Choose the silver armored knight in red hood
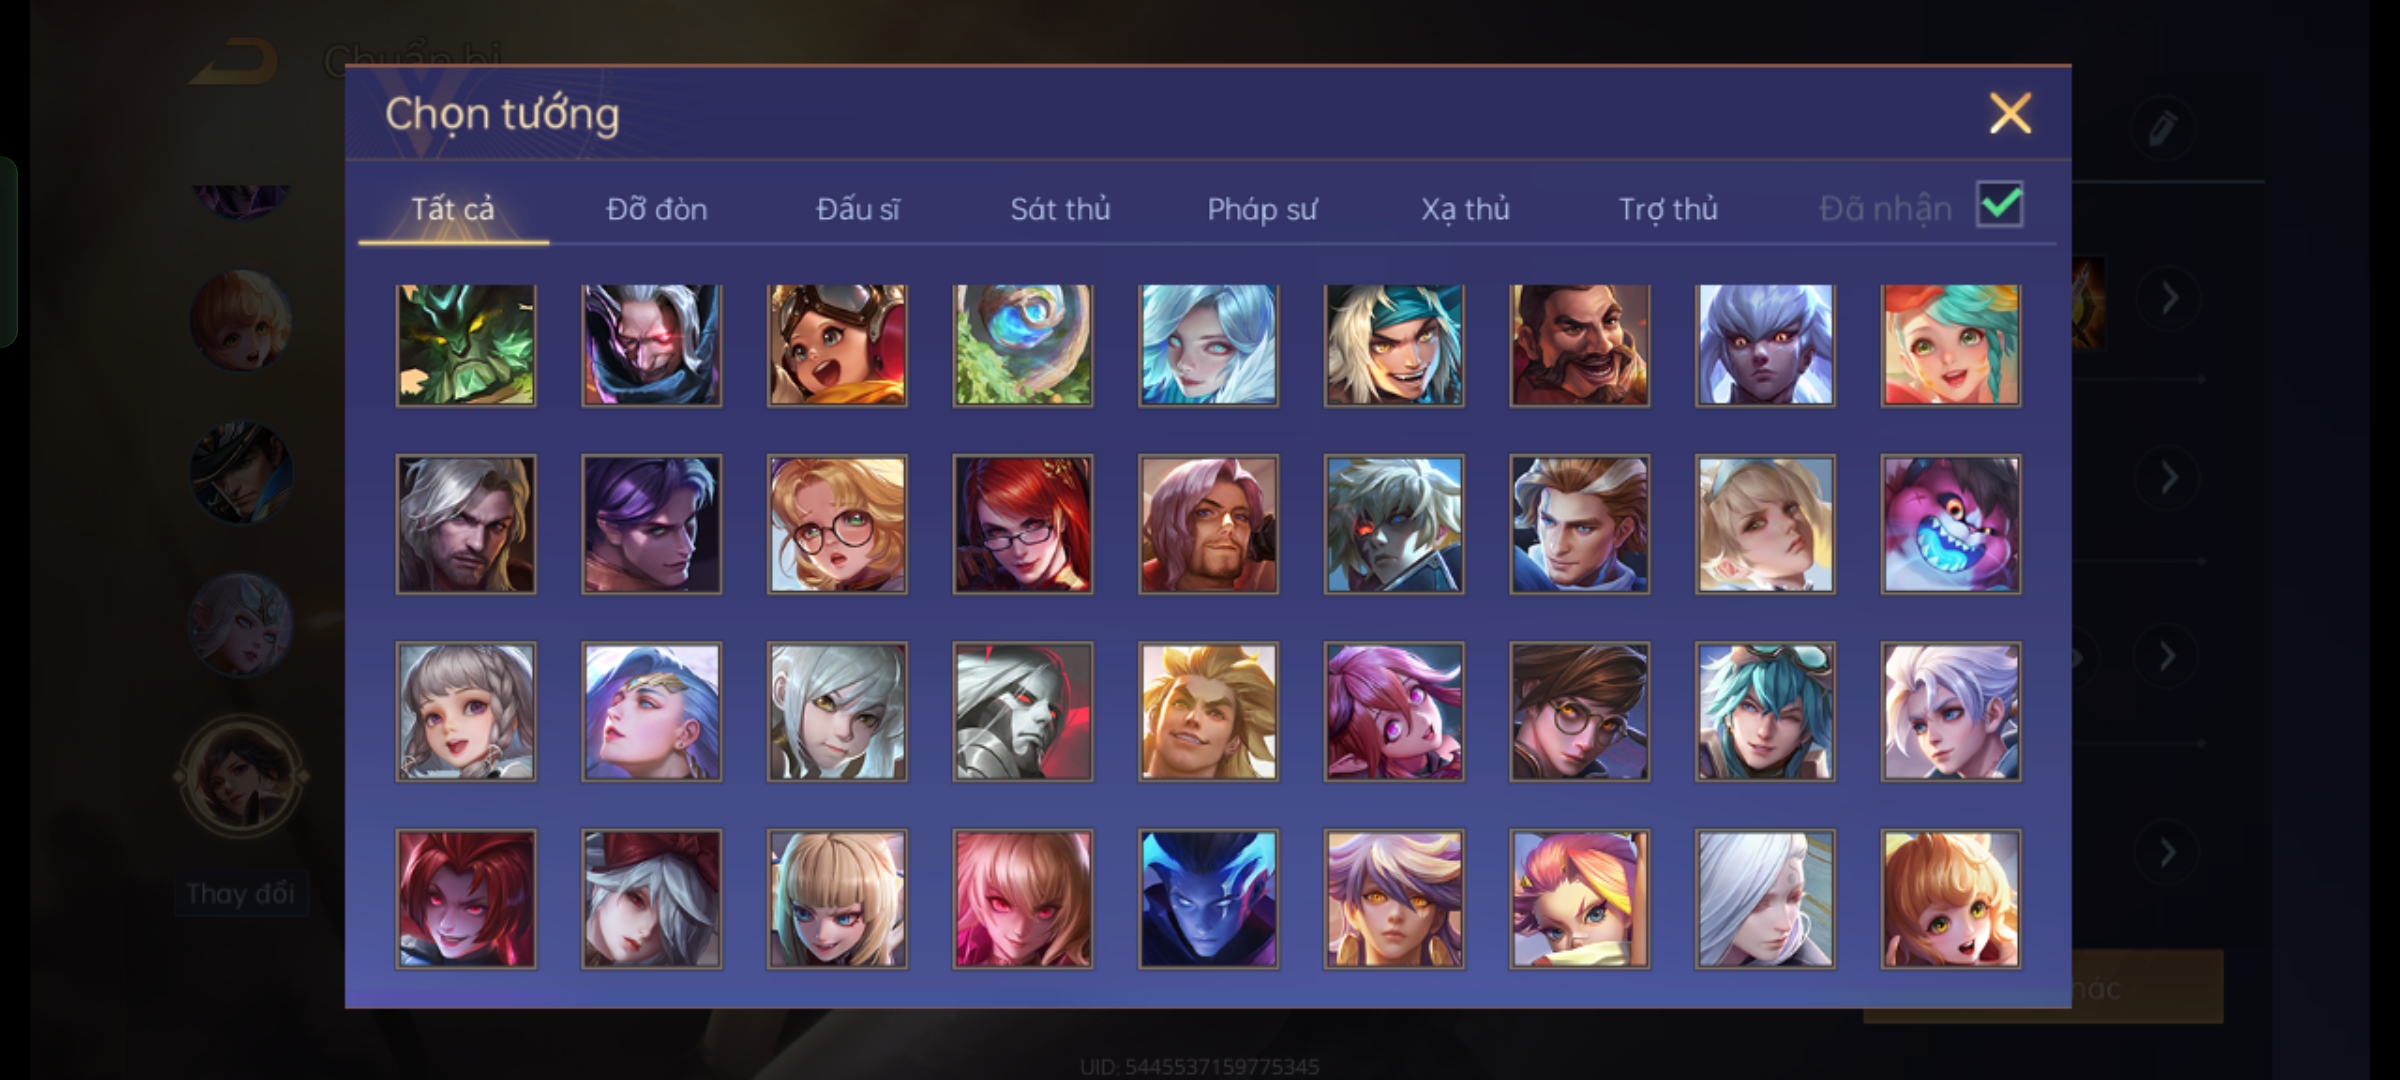 click(1022, 711)
